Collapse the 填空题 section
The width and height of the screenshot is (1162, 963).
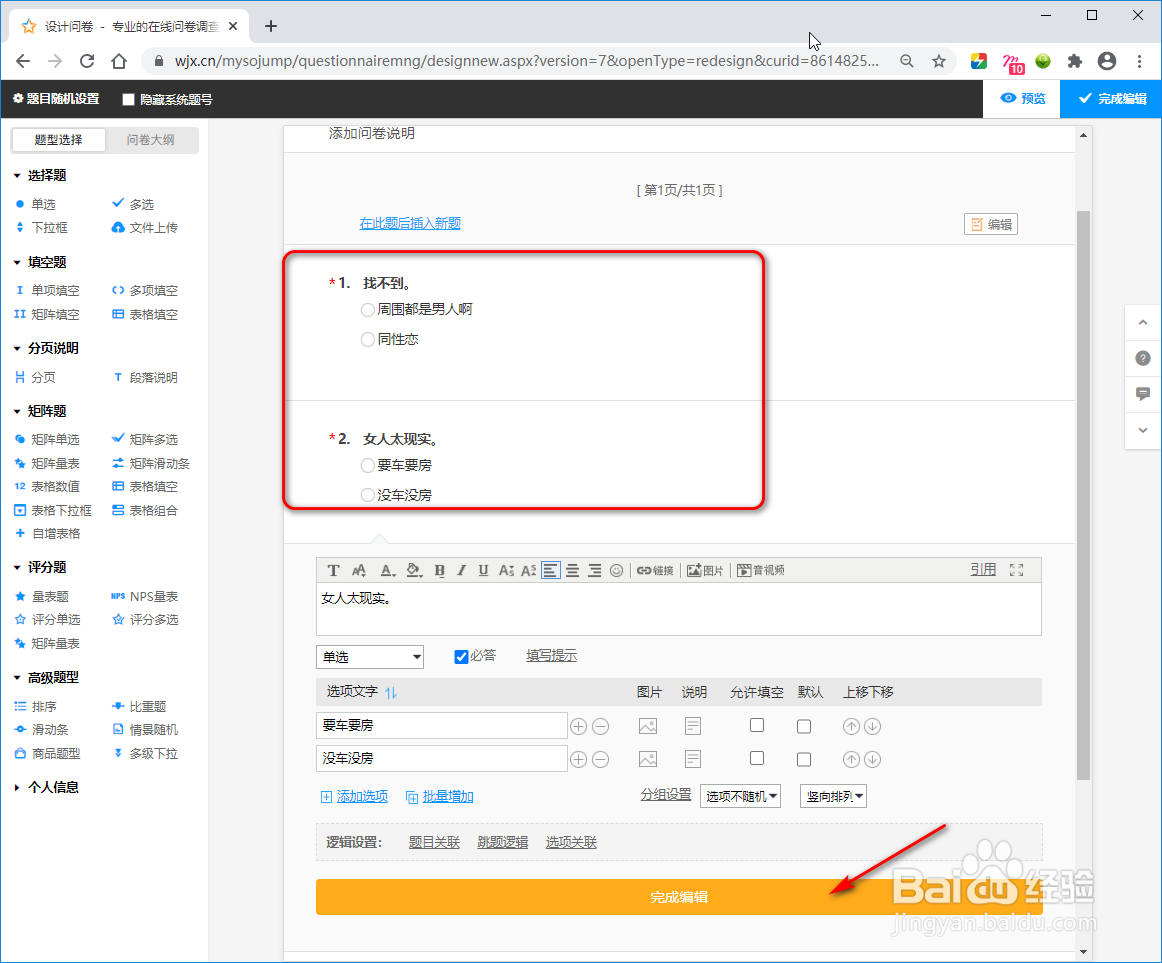pyautogui.click(x=40, y=262)
